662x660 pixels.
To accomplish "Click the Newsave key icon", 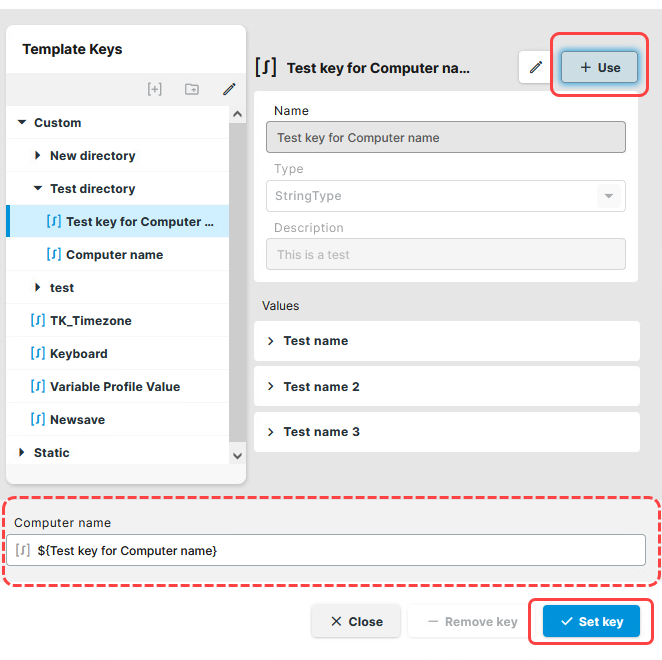I will pyautogui.click(x=38, y=420).
